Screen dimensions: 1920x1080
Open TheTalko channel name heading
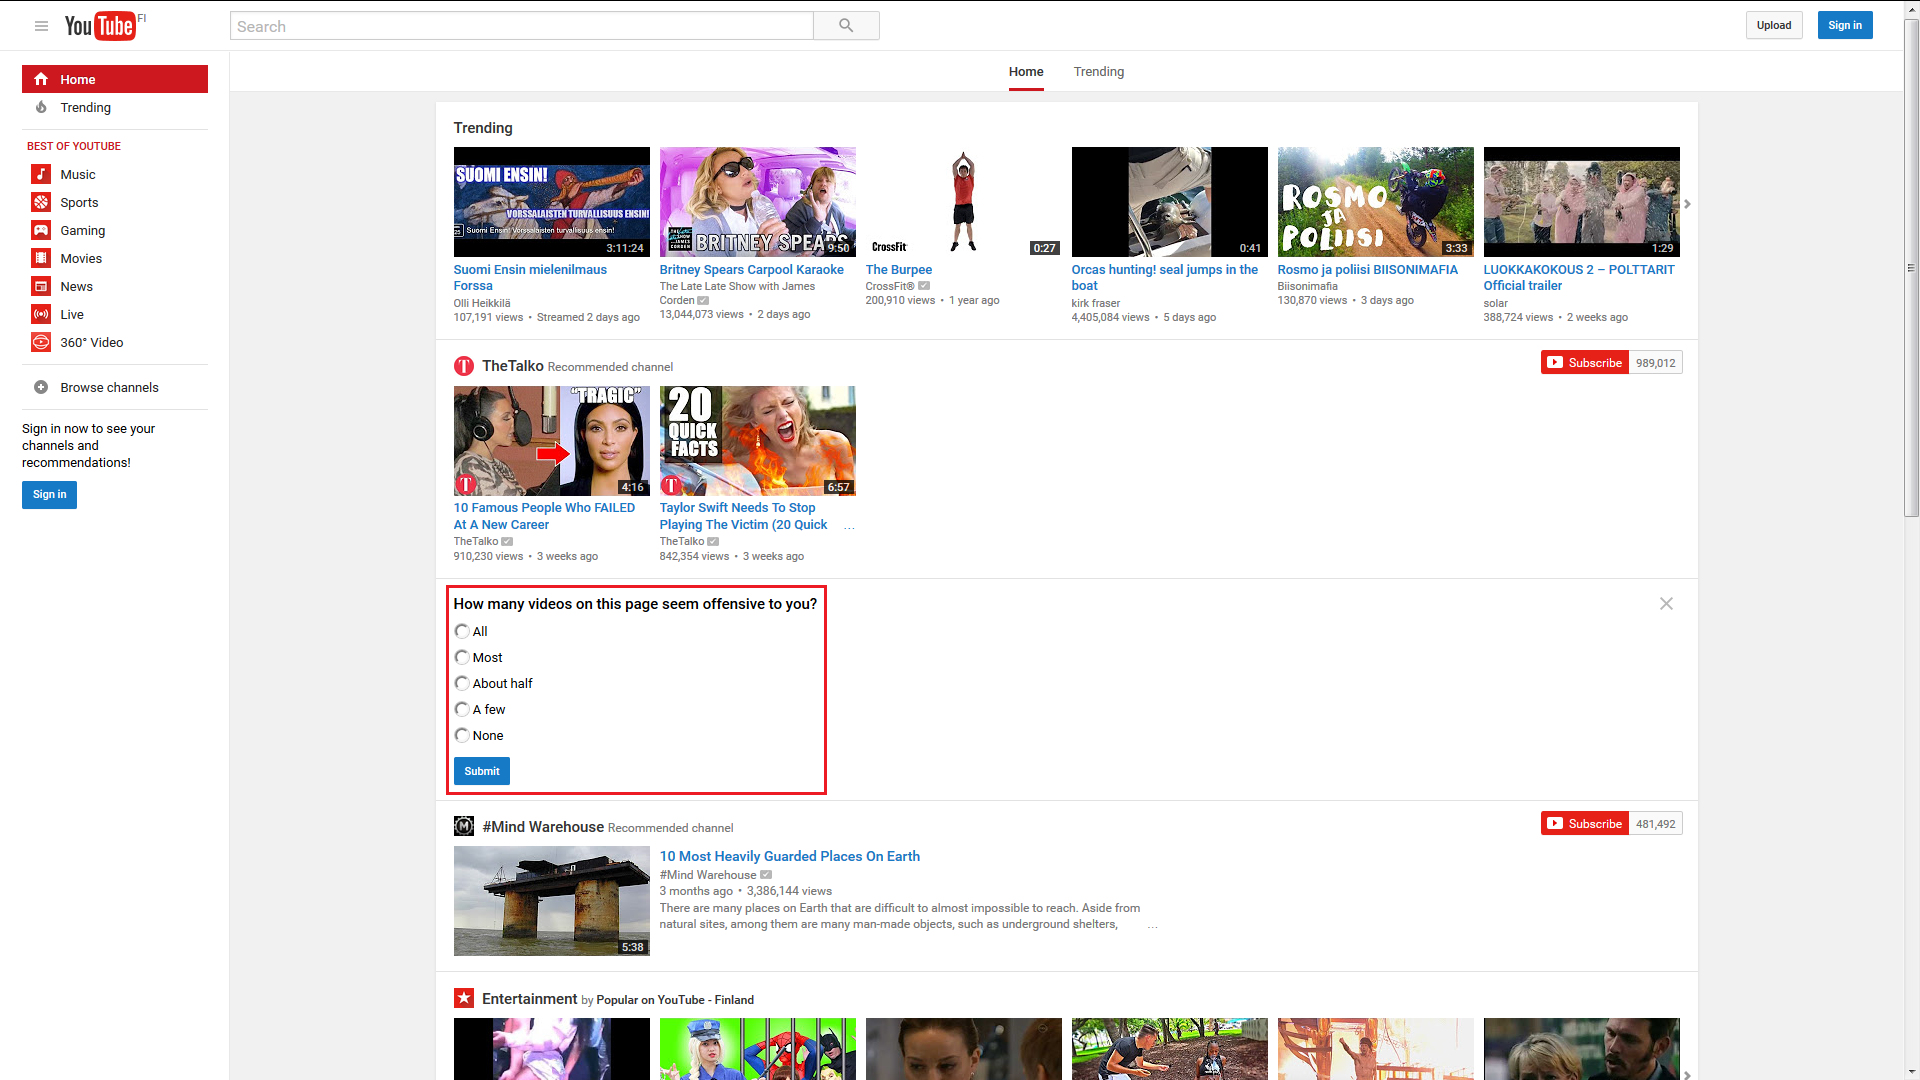[512, 366]
